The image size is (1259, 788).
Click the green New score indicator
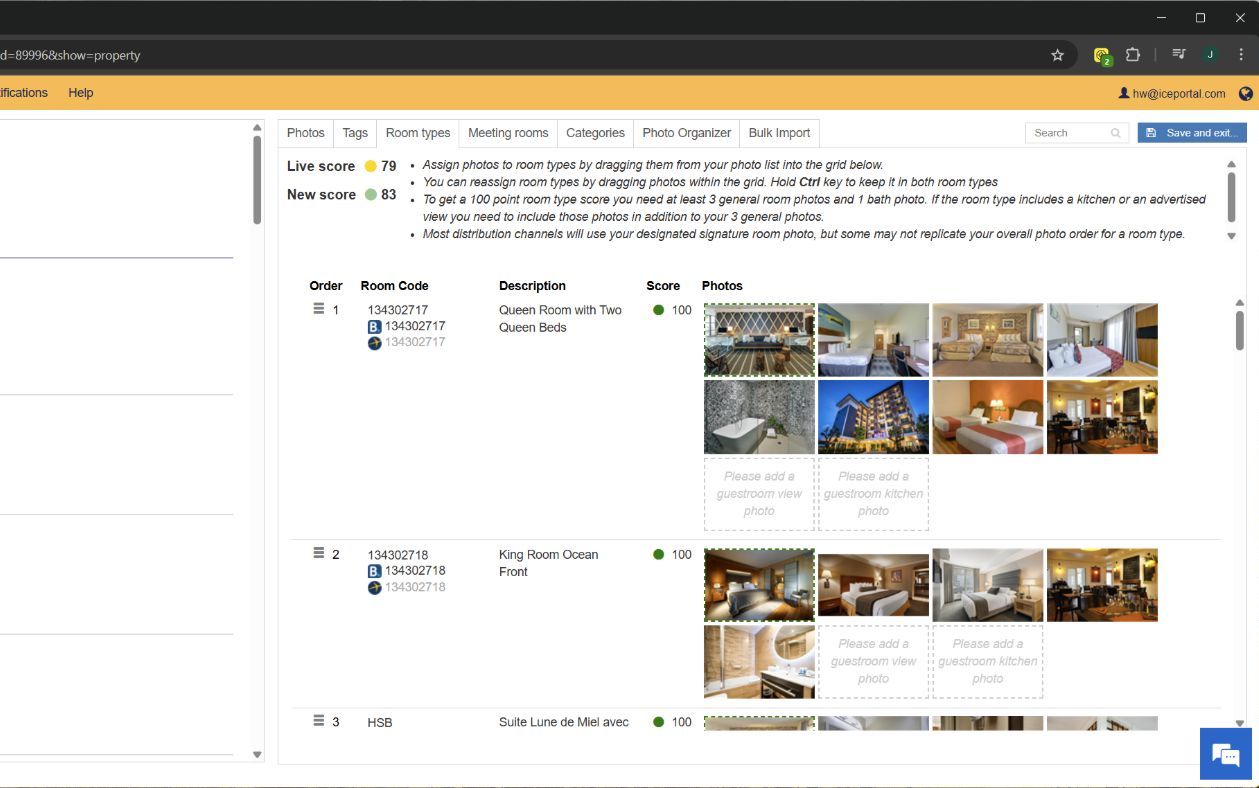pyautogui.click(x=370, y=195)
